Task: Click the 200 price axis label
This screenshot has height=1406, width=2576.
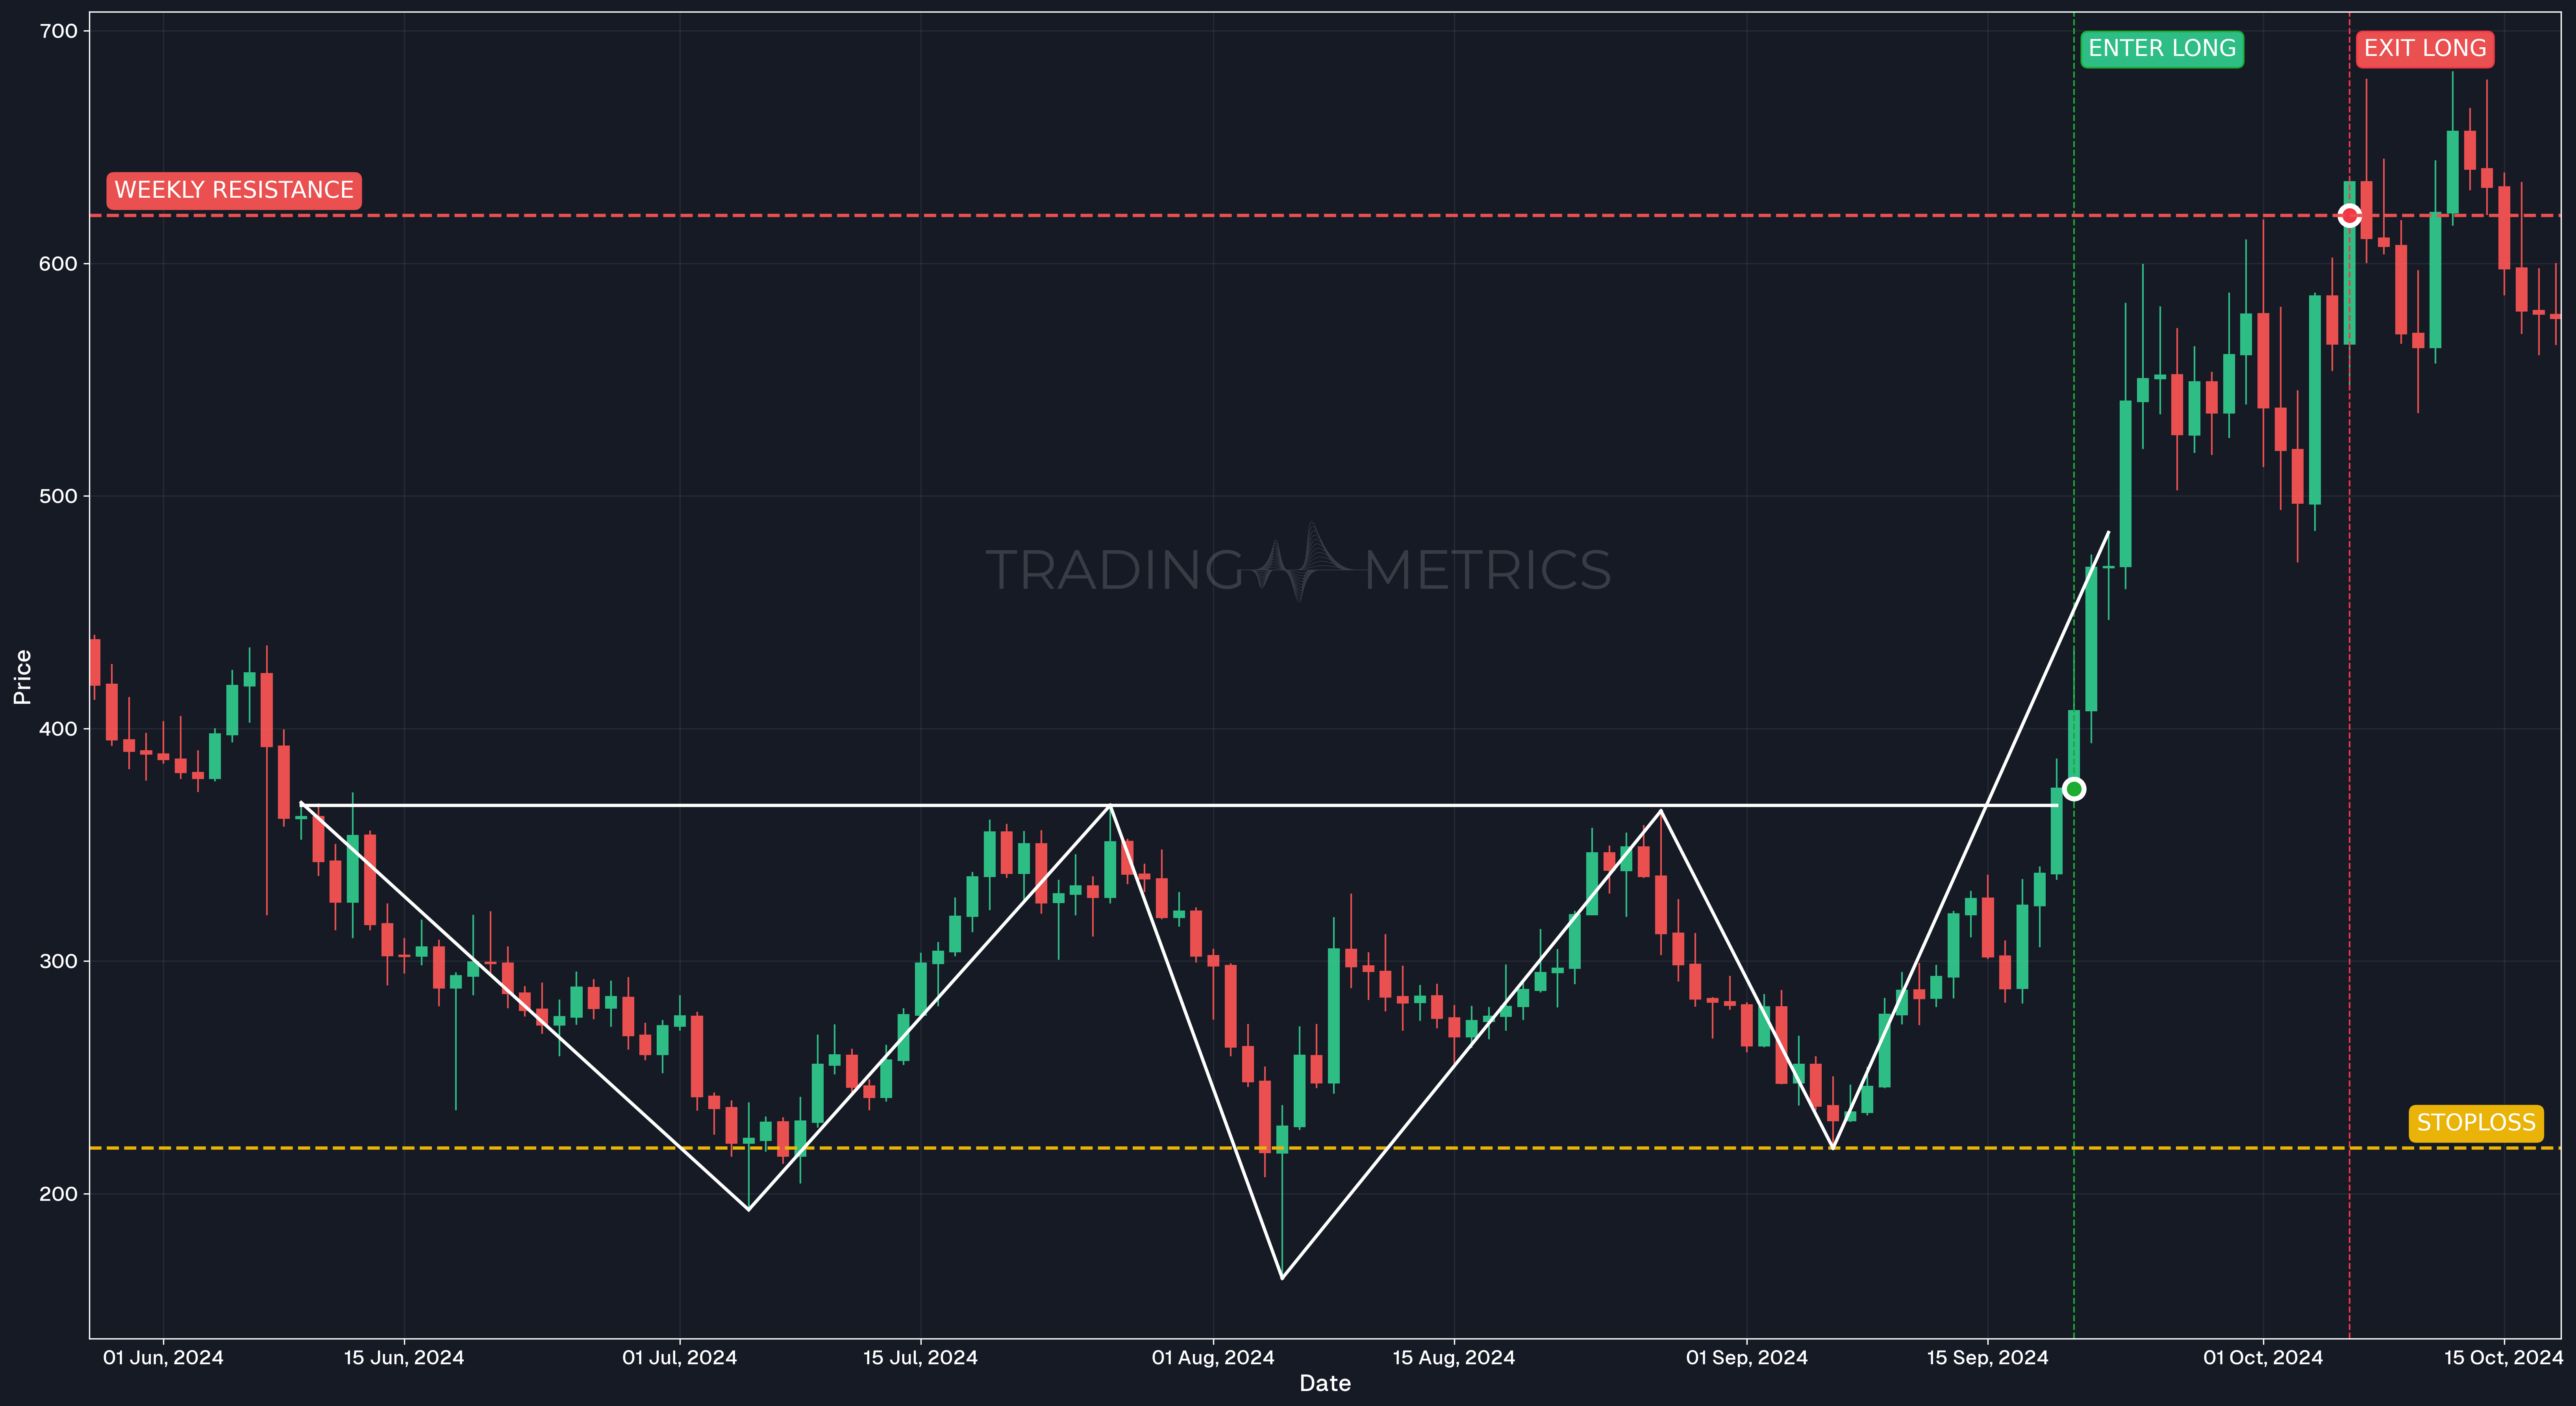Action: (58, 1194)
